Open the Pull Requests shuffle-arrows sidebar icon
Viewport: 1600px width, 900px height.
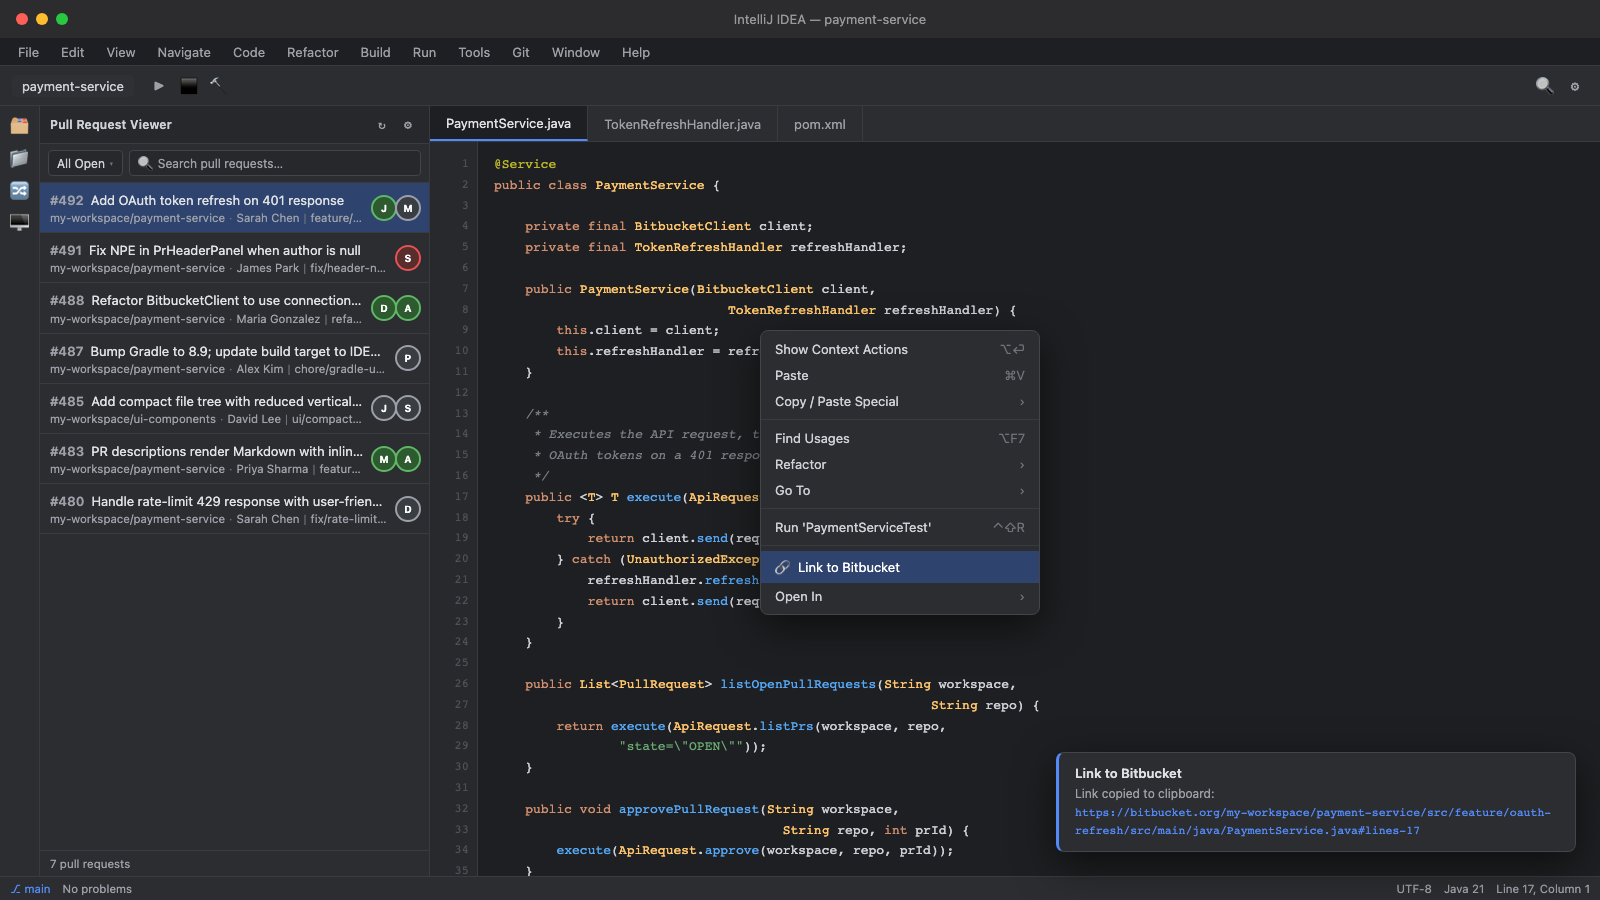(19, 190)
